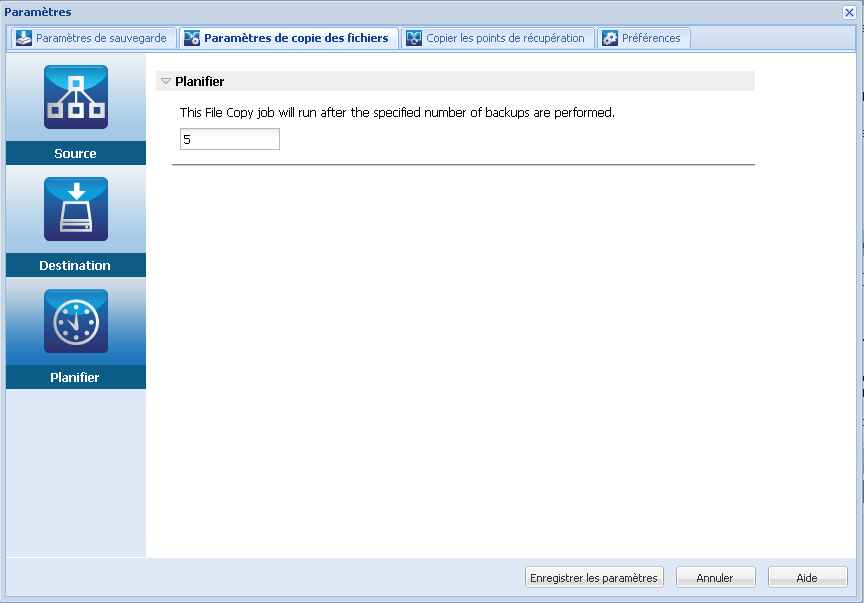Image resolution: width=864 pixels, height=603 pixels.
Task: Close the Paramètres dialog
Action: click(x=849, y=12)
